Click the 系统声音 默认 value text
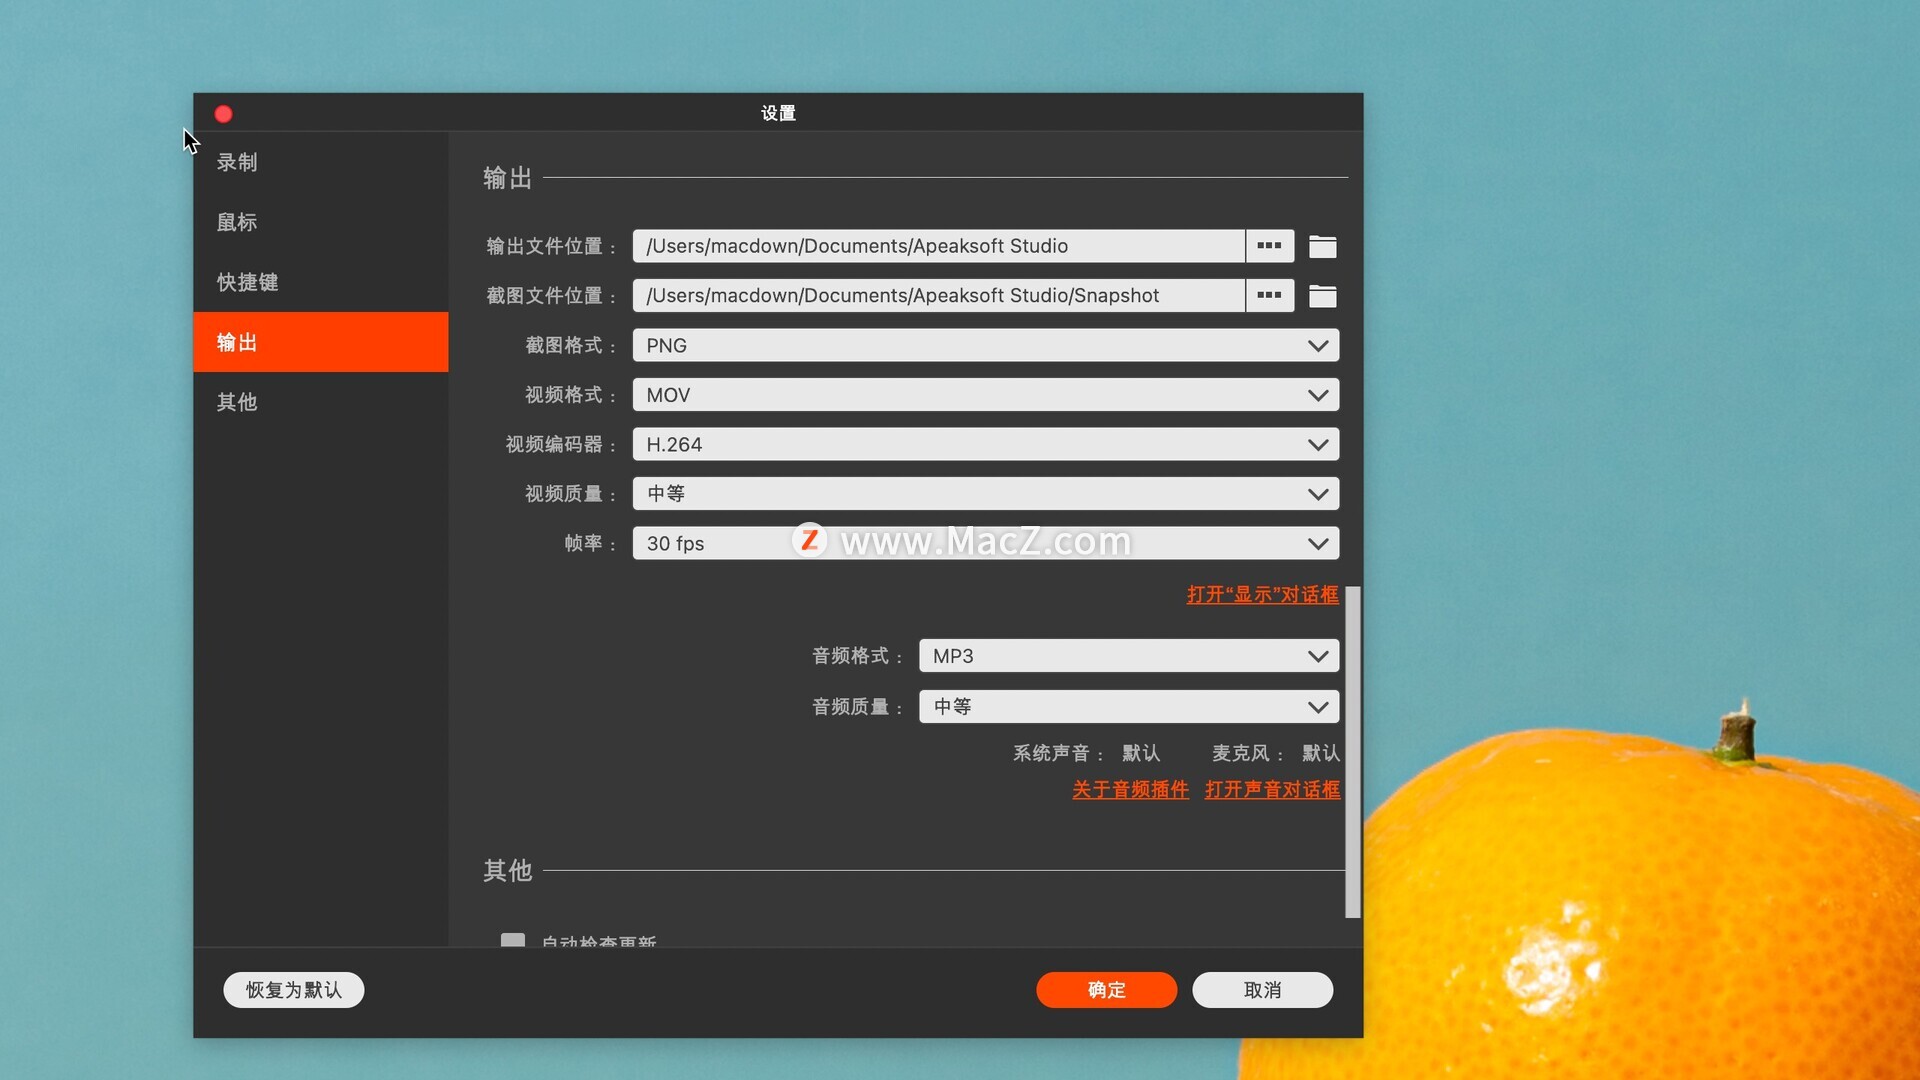The height and width of the screenshot is (1080, 1920). pos(1140,753)
